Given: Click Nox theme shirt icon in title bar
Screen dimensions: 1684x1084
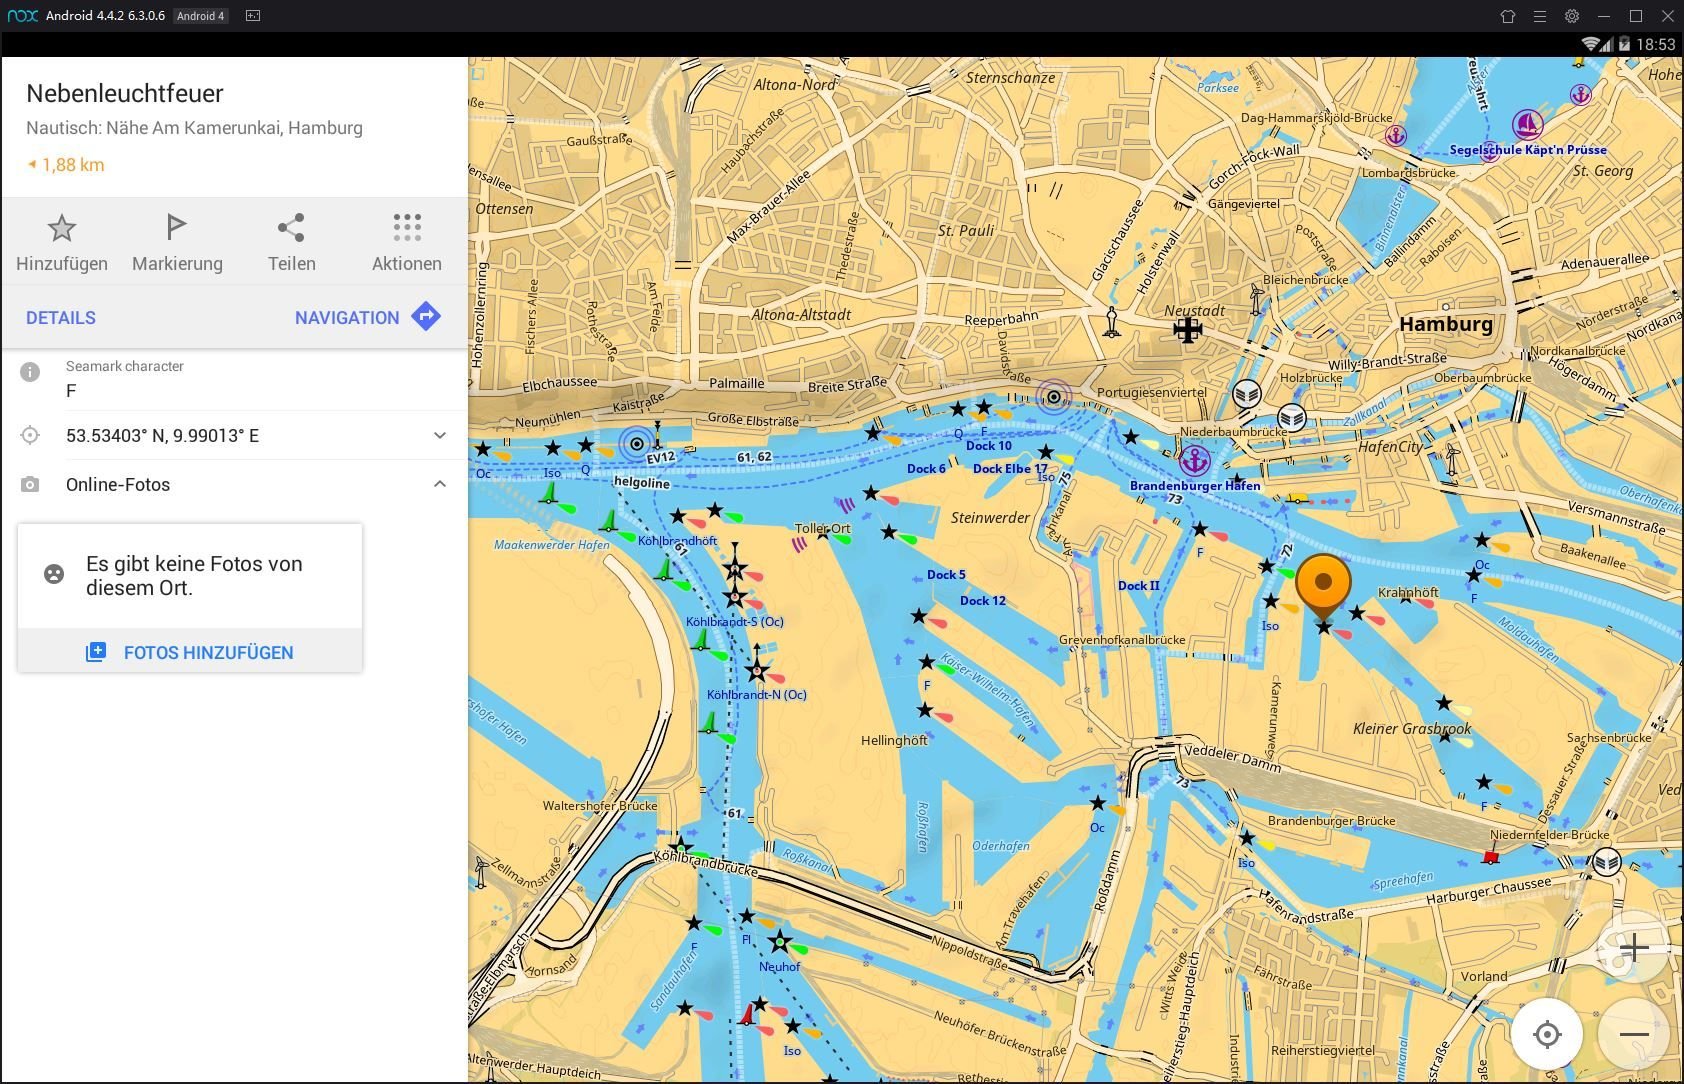Looking at the screenshot, I should pos(1508,16).
